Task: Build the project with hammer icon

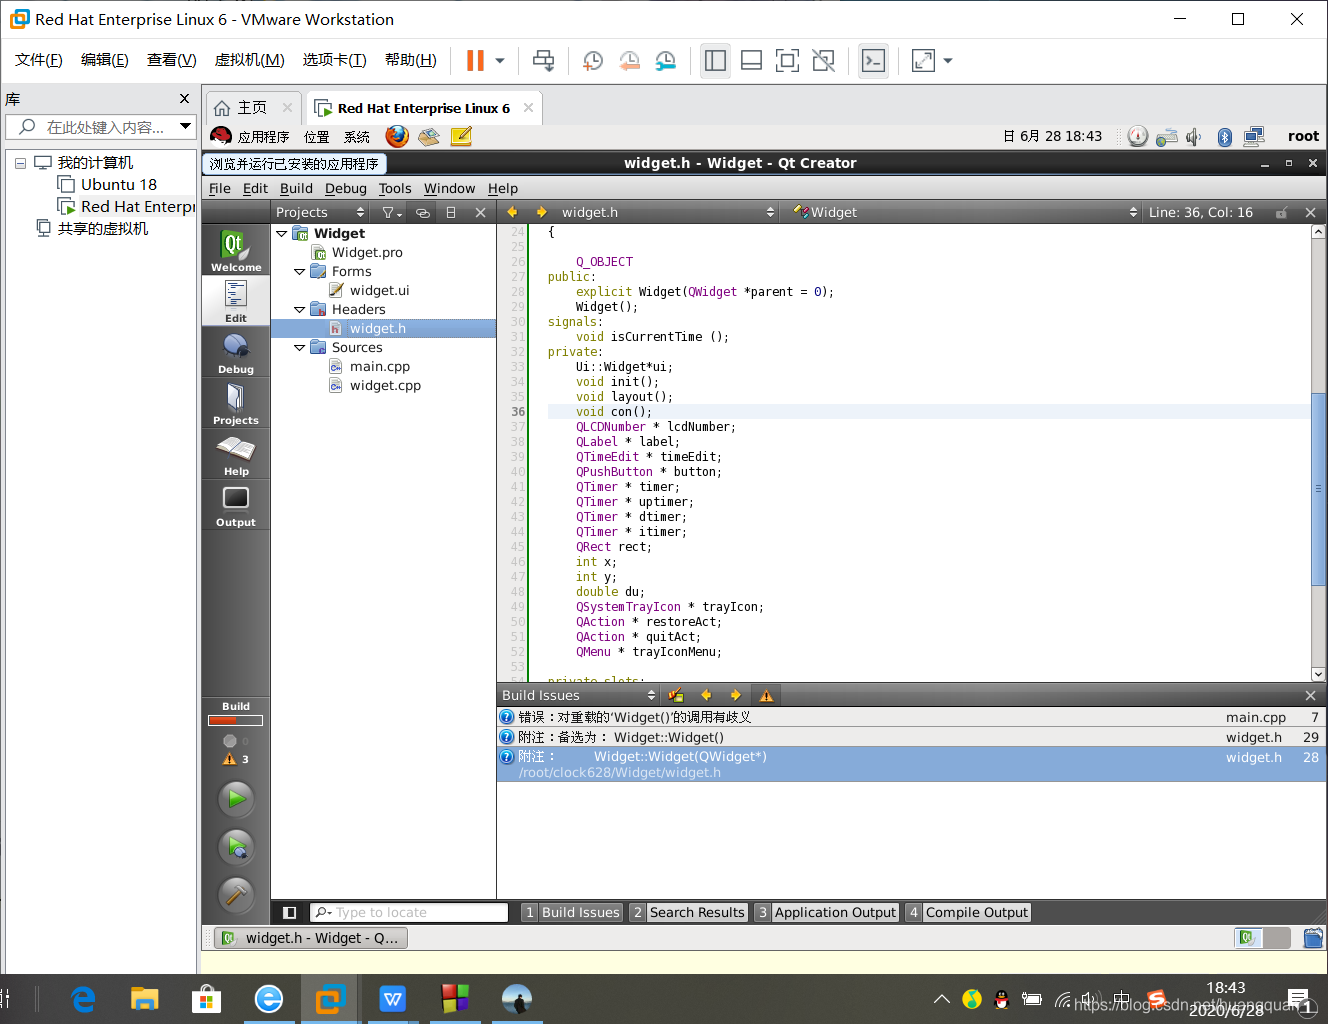Action: (x=236, y=894)
